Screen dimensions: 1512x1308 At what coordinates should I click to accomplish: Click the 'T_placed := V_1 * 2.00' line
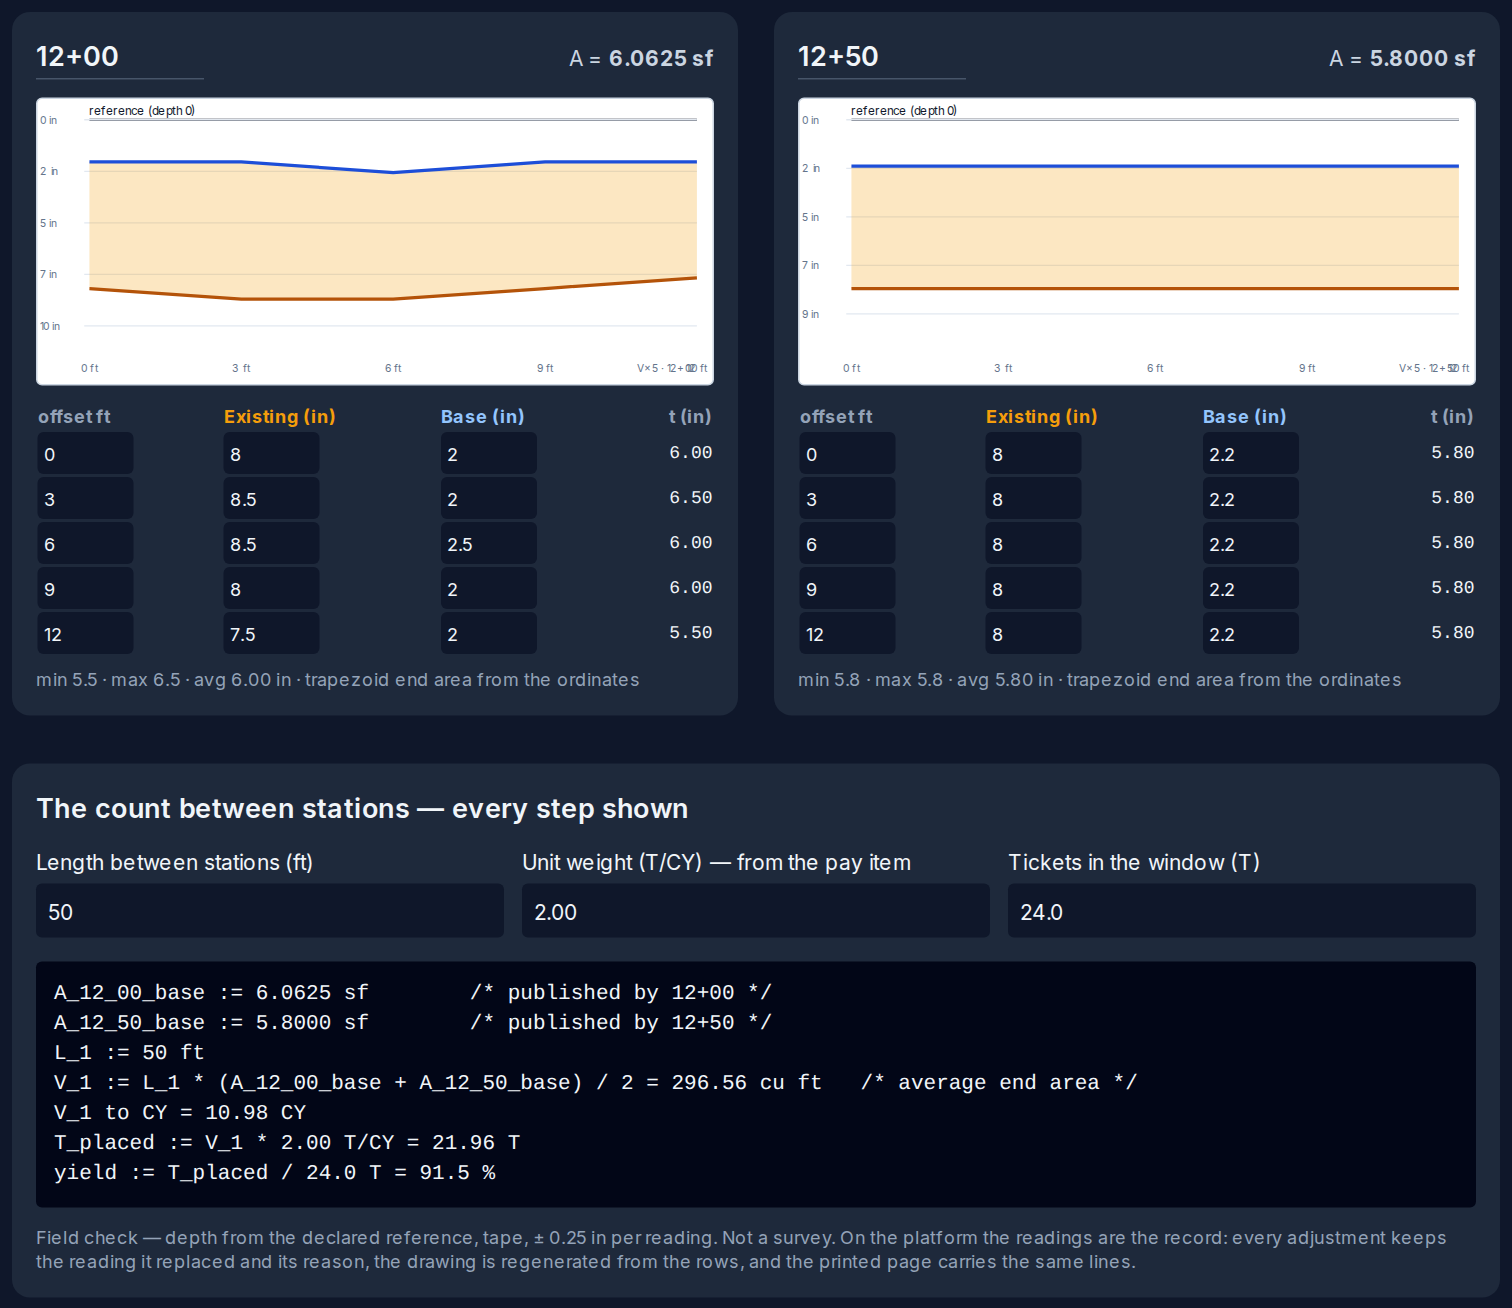287,1142
